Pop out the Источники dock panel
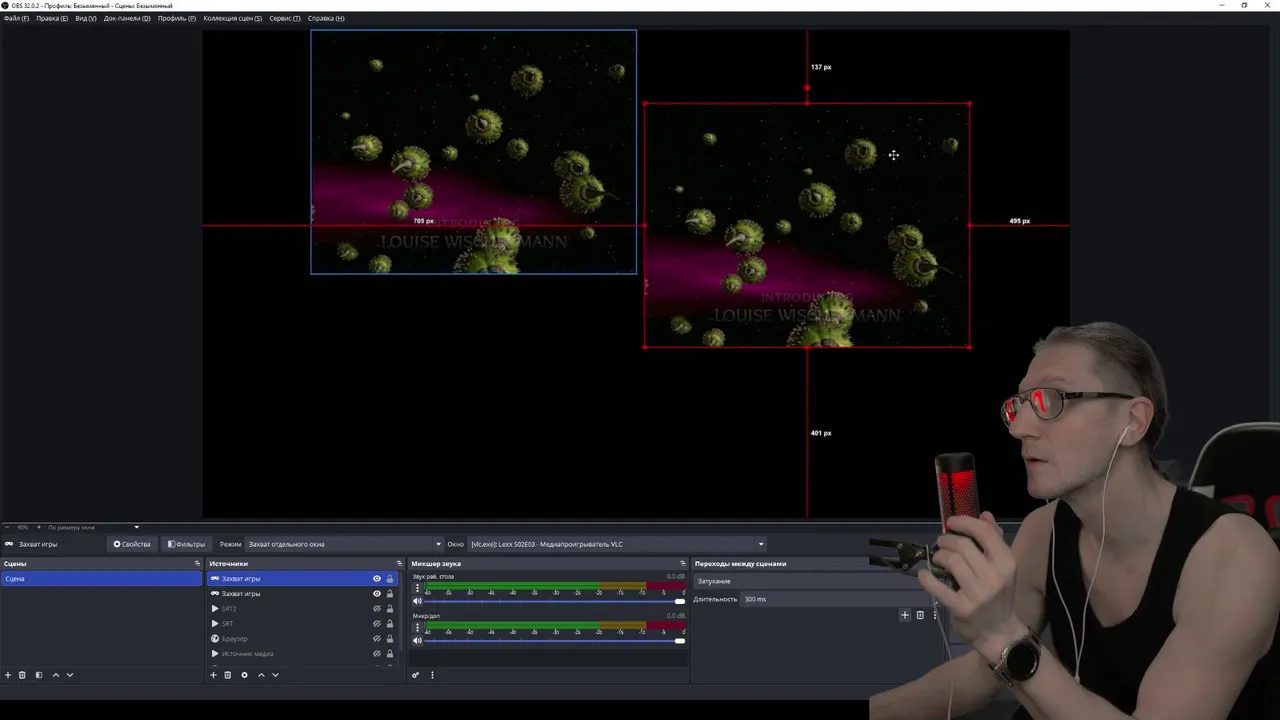This screenshot has width=1280, height=720. tap(399, 564)
